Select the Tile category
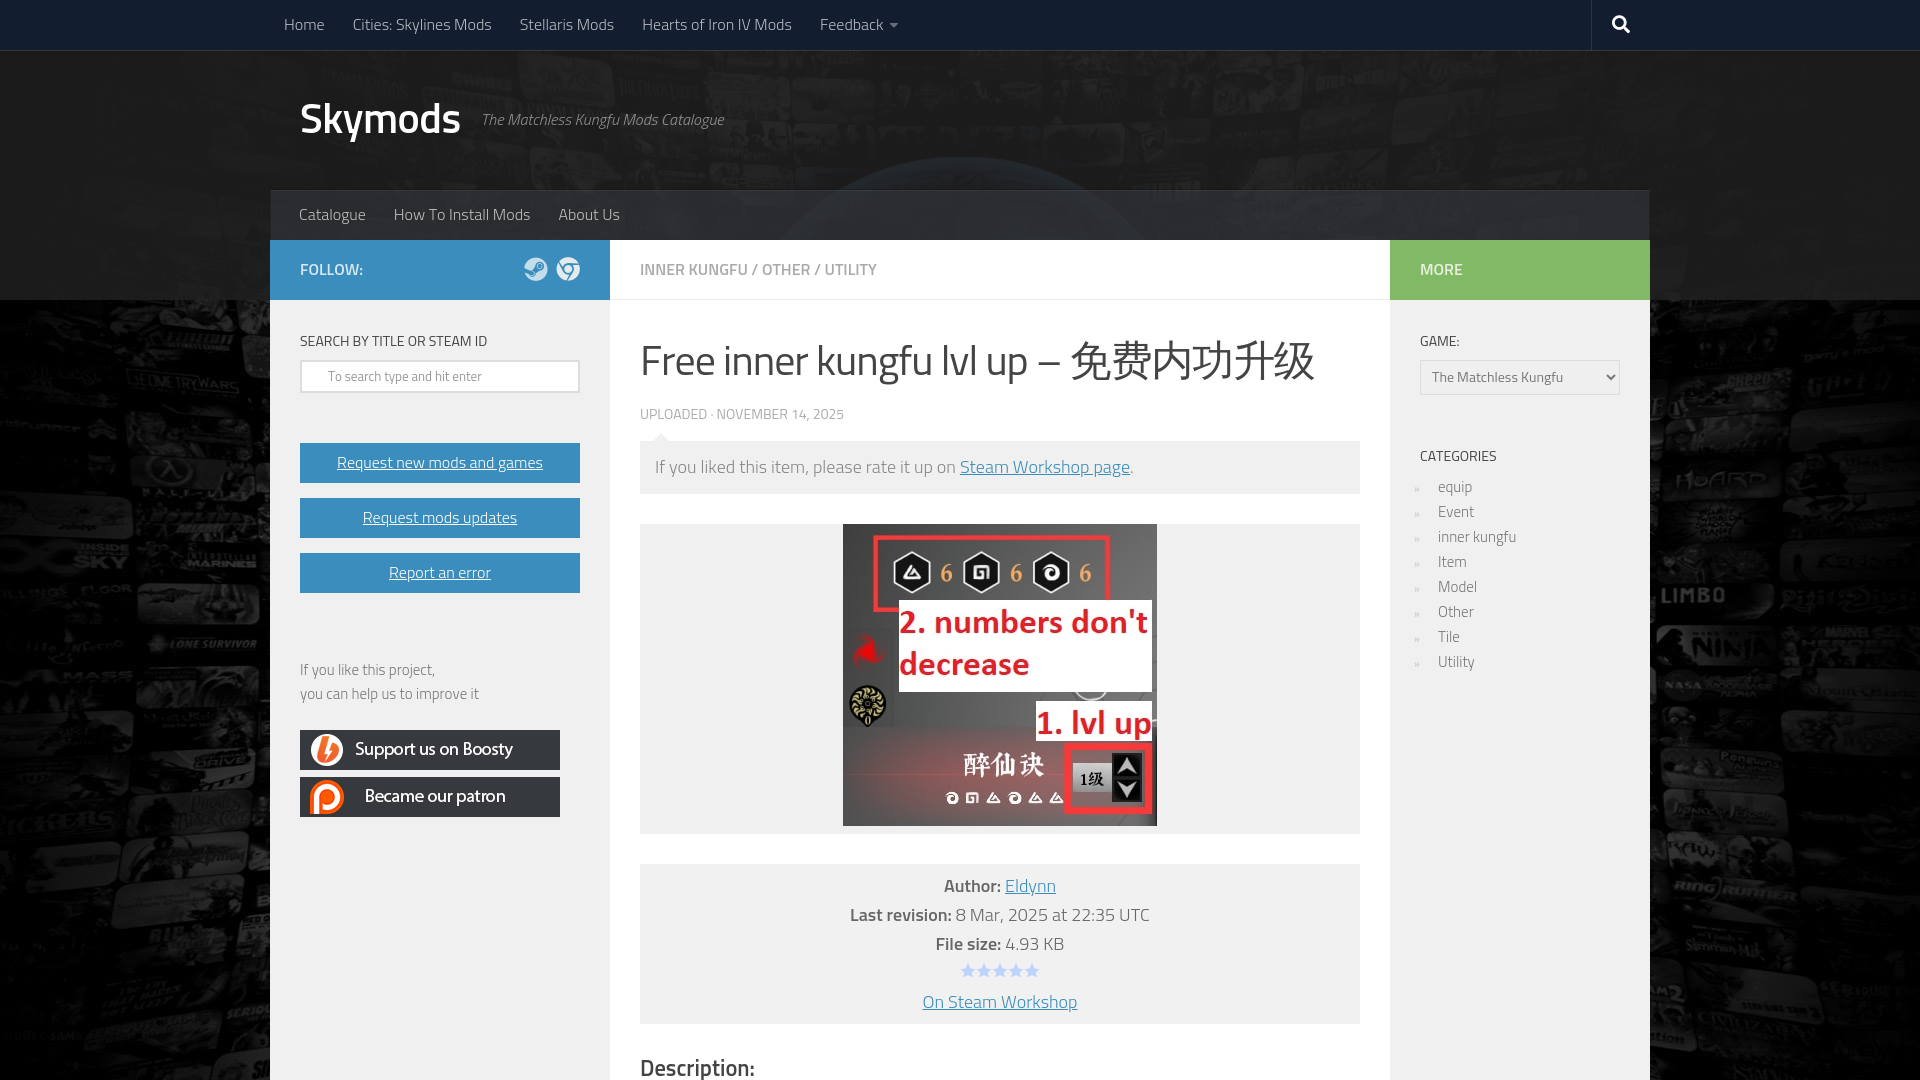The height and width of the screenshot is (1080, 1920). pyautogui.click(x=1449, y=637)
